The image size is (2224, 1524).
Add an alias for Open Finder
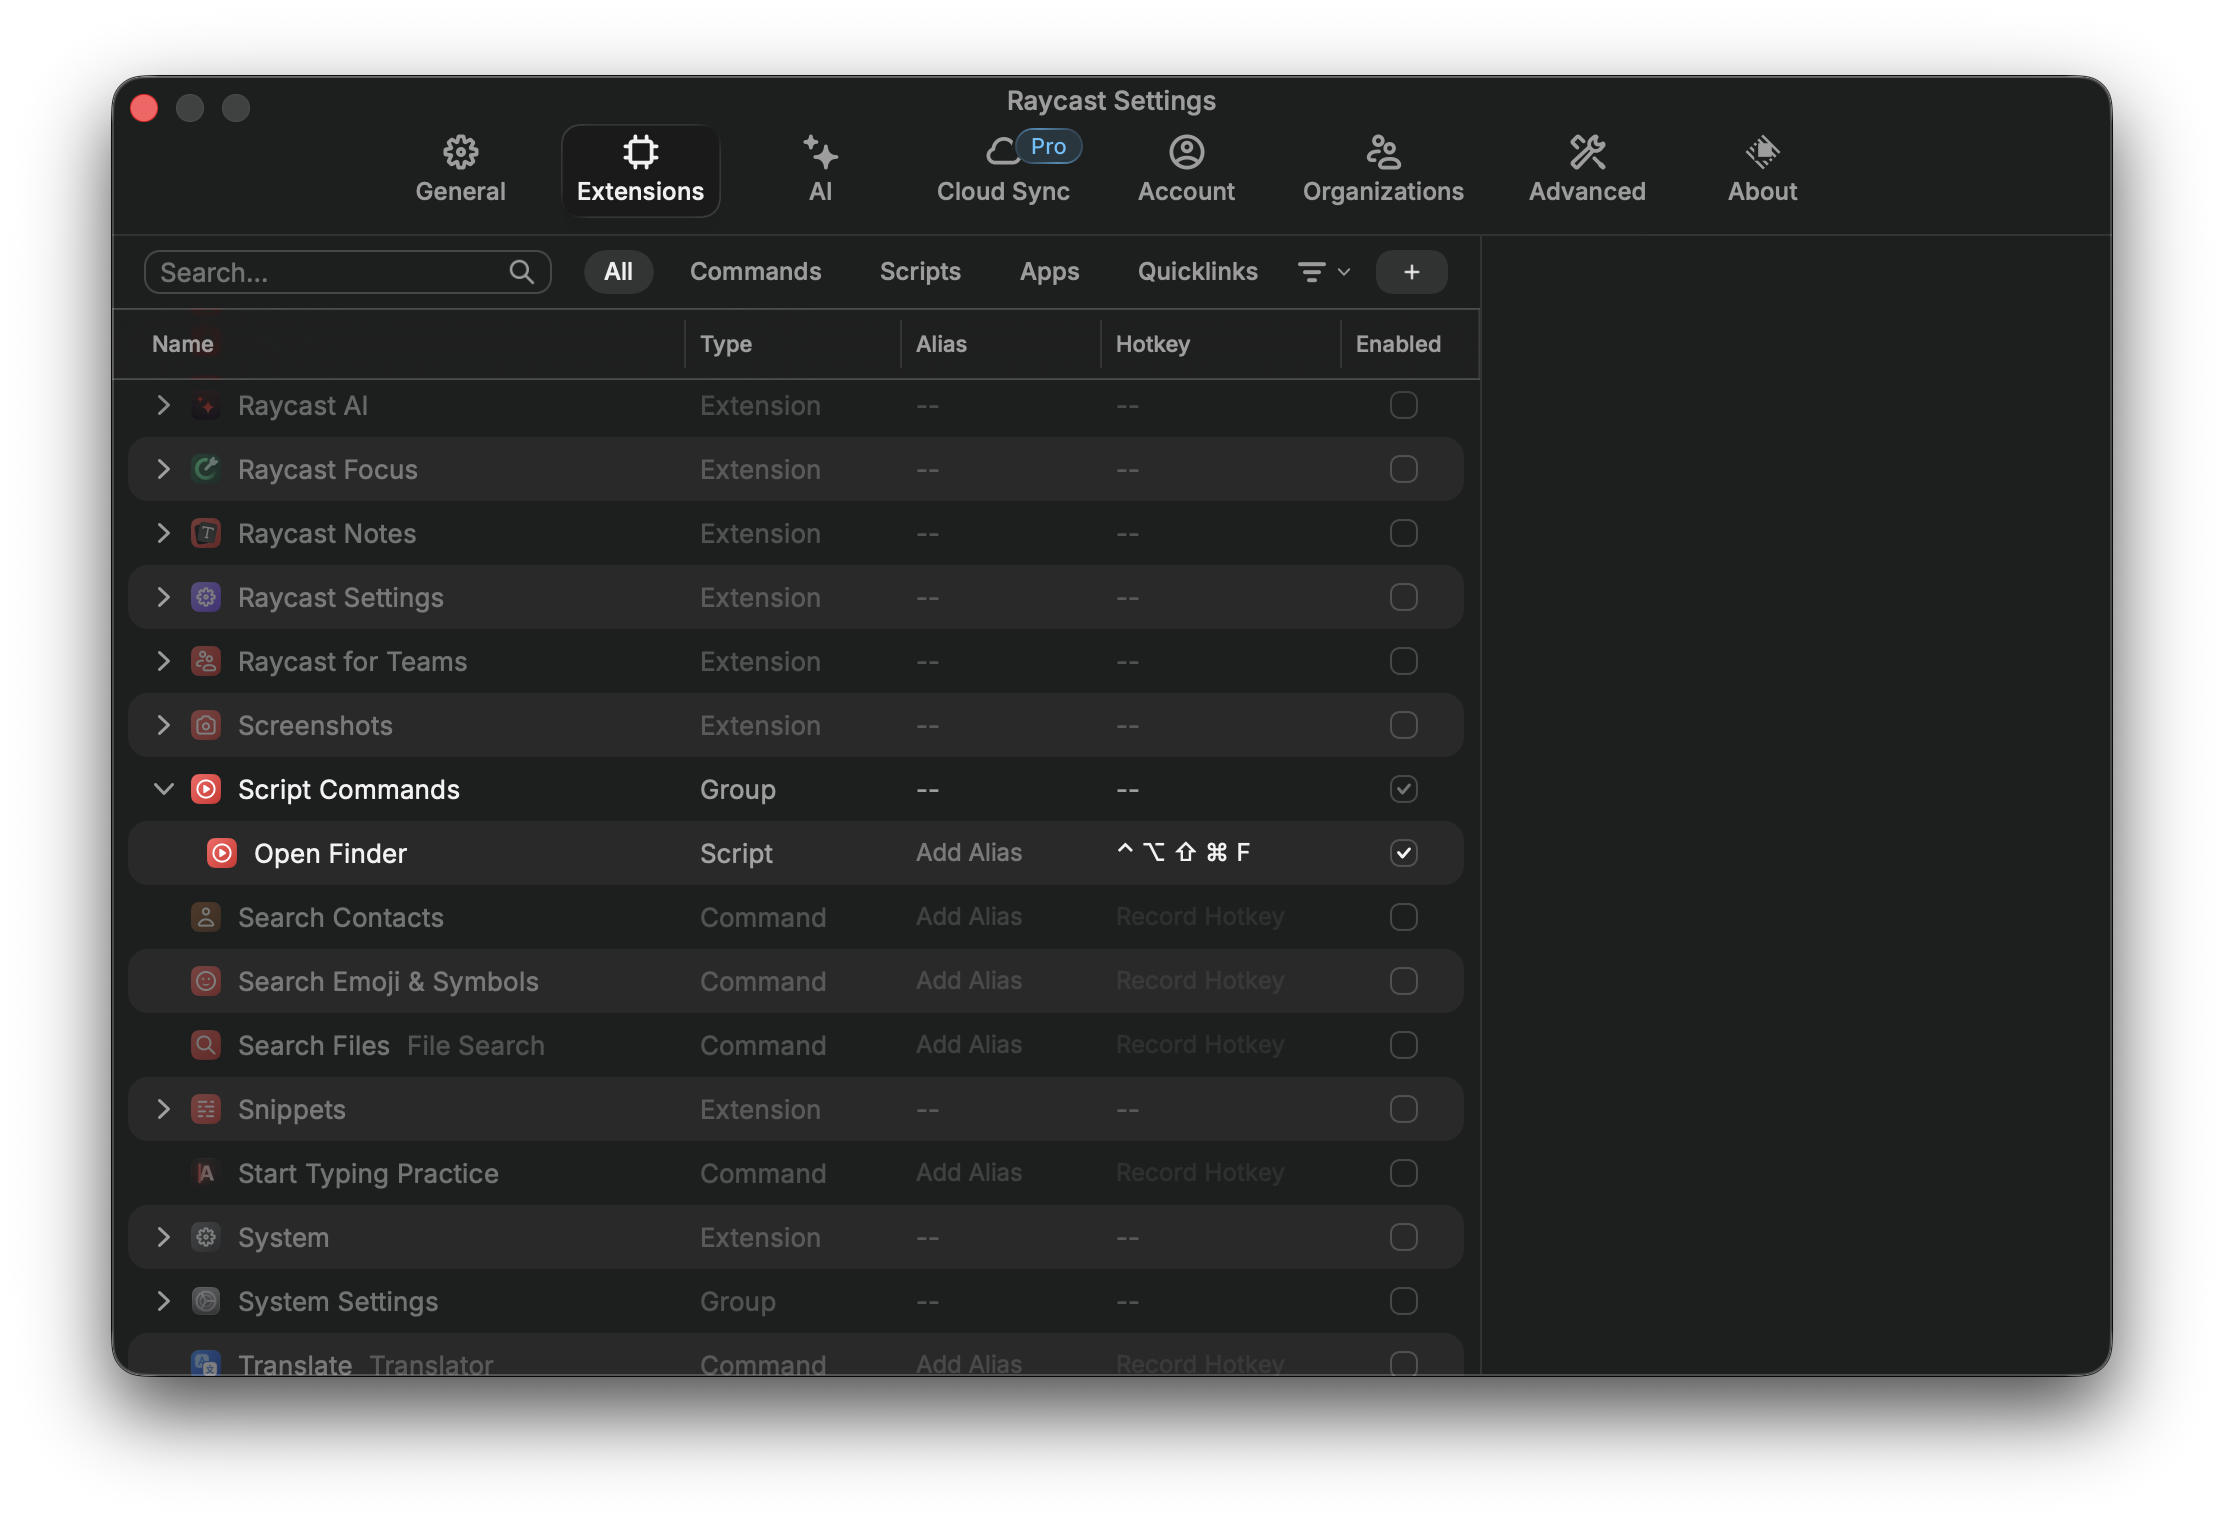pos(969,852)
